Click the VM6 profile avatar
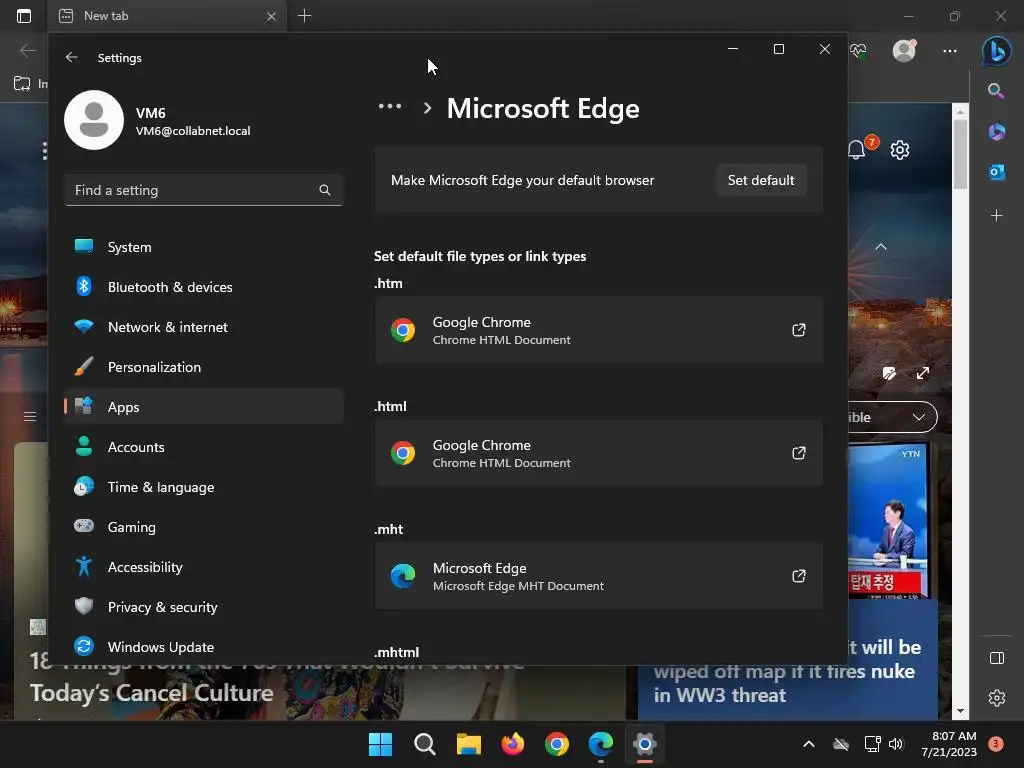This screenshot has height=768, width=1024. coord(94,120)
